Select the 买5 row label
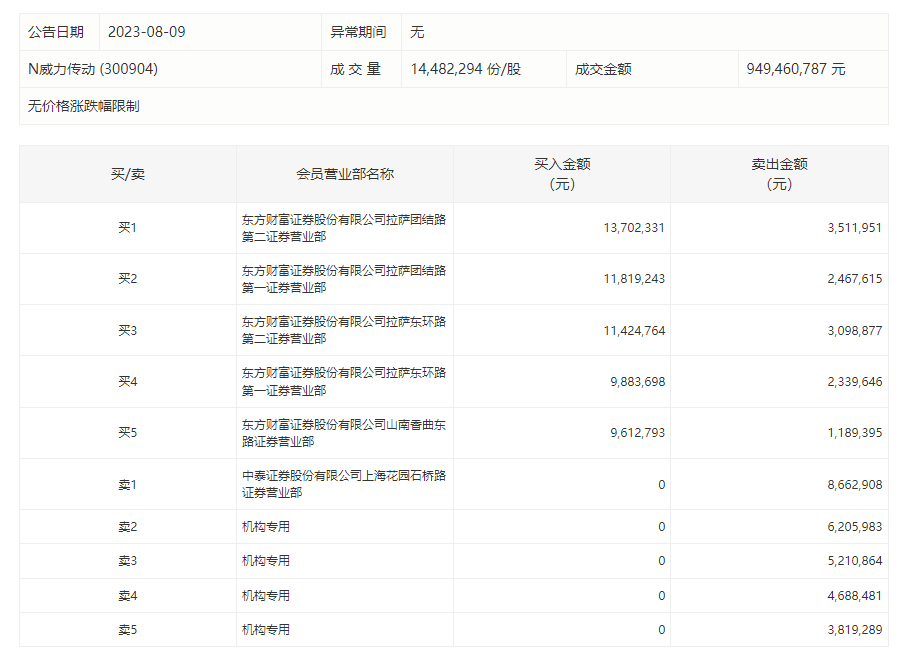 [128, 433]
